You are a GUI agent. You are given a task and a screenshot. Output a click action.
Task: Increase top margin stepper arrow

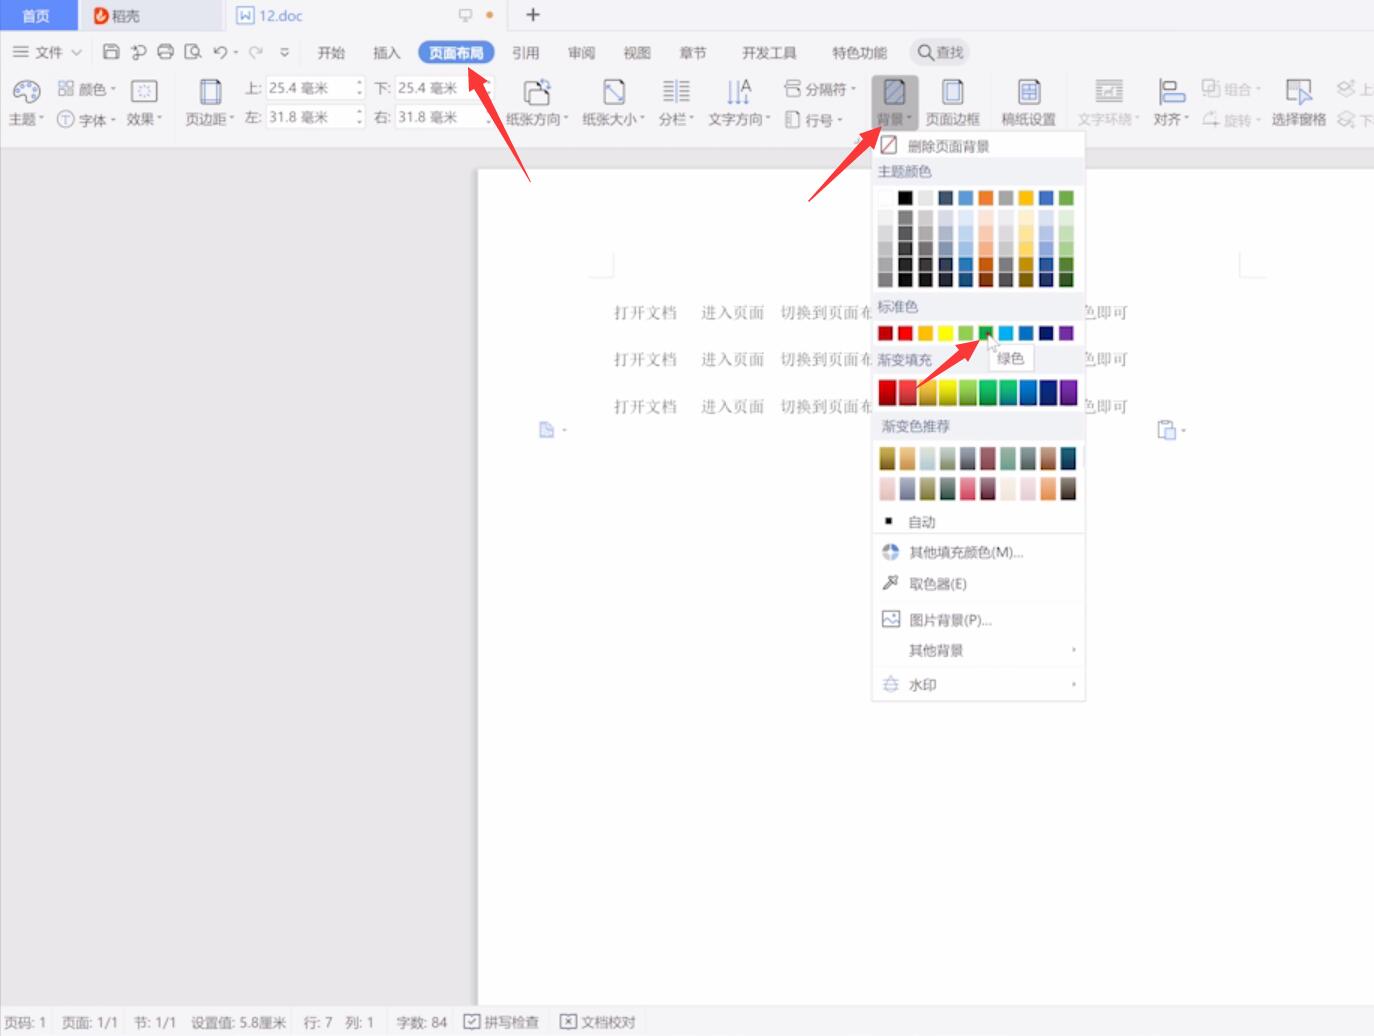click(x=359, y=83)
